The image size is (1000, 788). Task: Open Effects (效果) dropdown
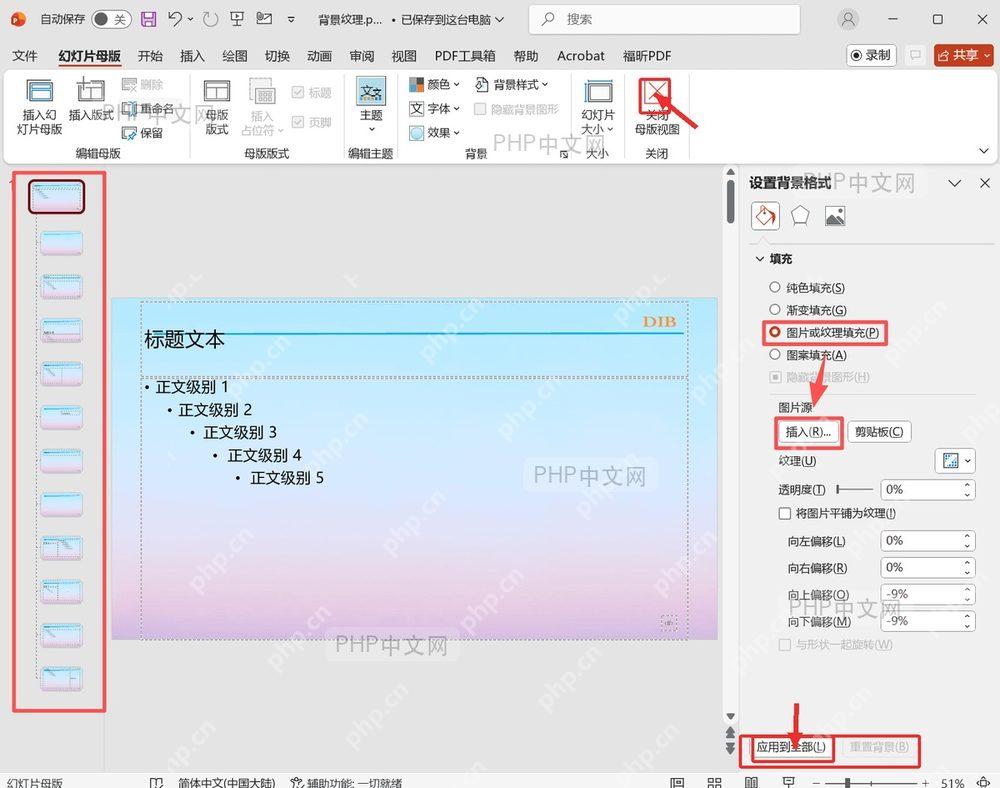click(434, 133)
